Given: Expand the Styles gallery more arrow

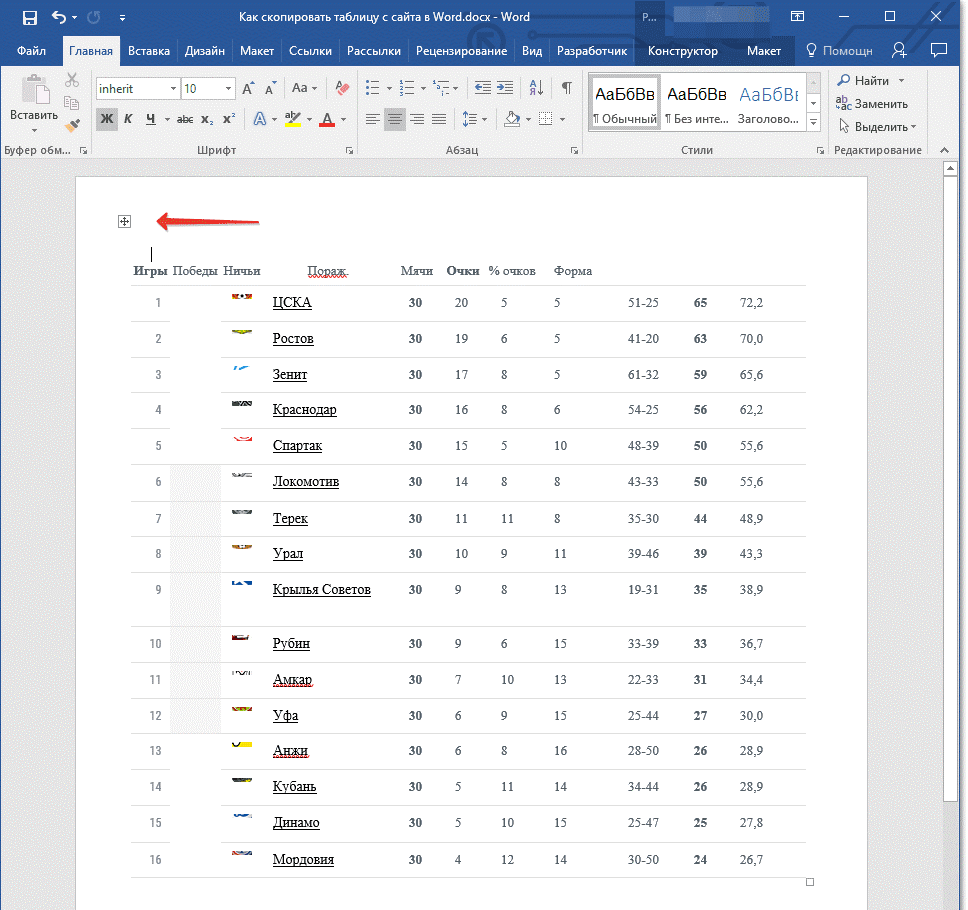Looking at the screenshot, I should (814, 122).
